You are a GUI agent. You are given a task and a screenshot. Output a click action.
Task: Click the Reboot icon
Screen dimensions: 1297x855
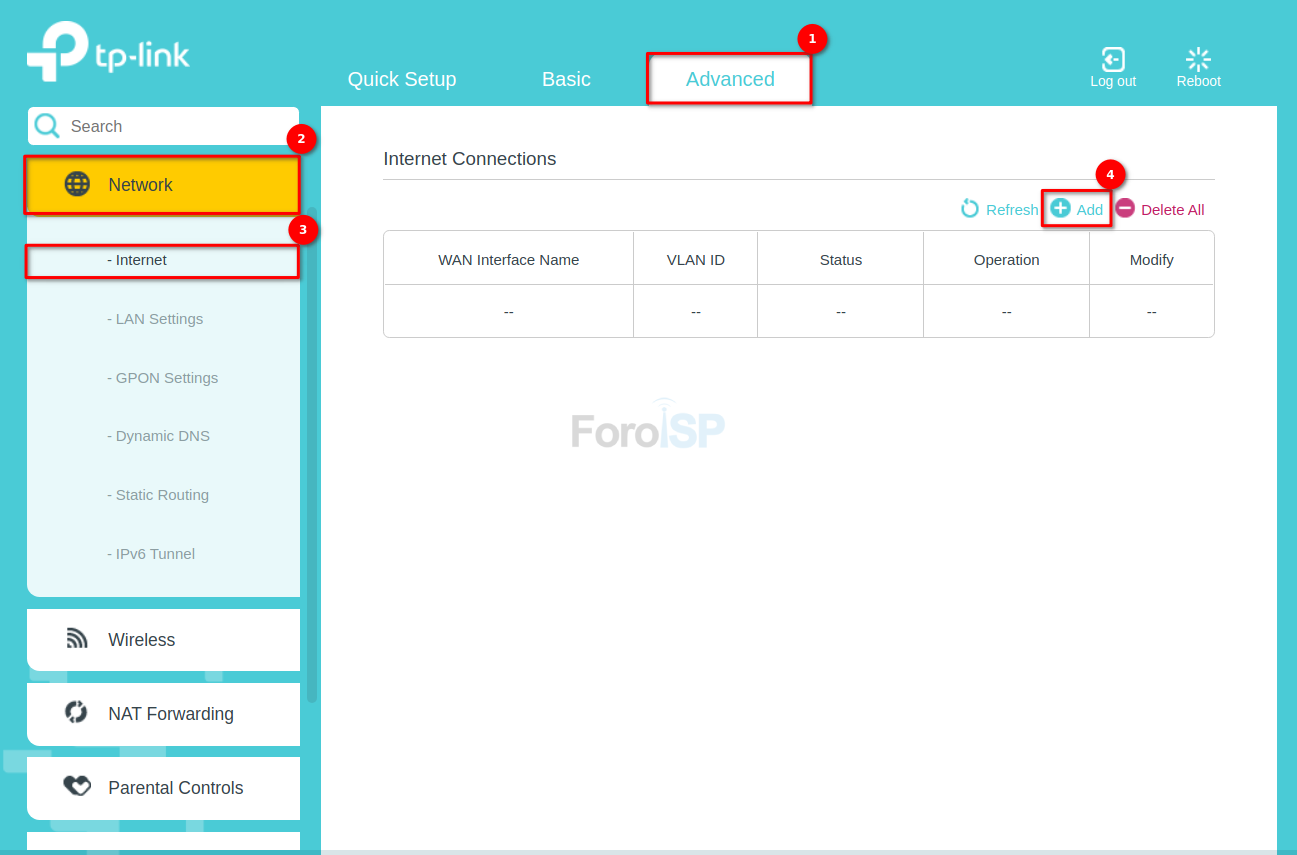1198,60
